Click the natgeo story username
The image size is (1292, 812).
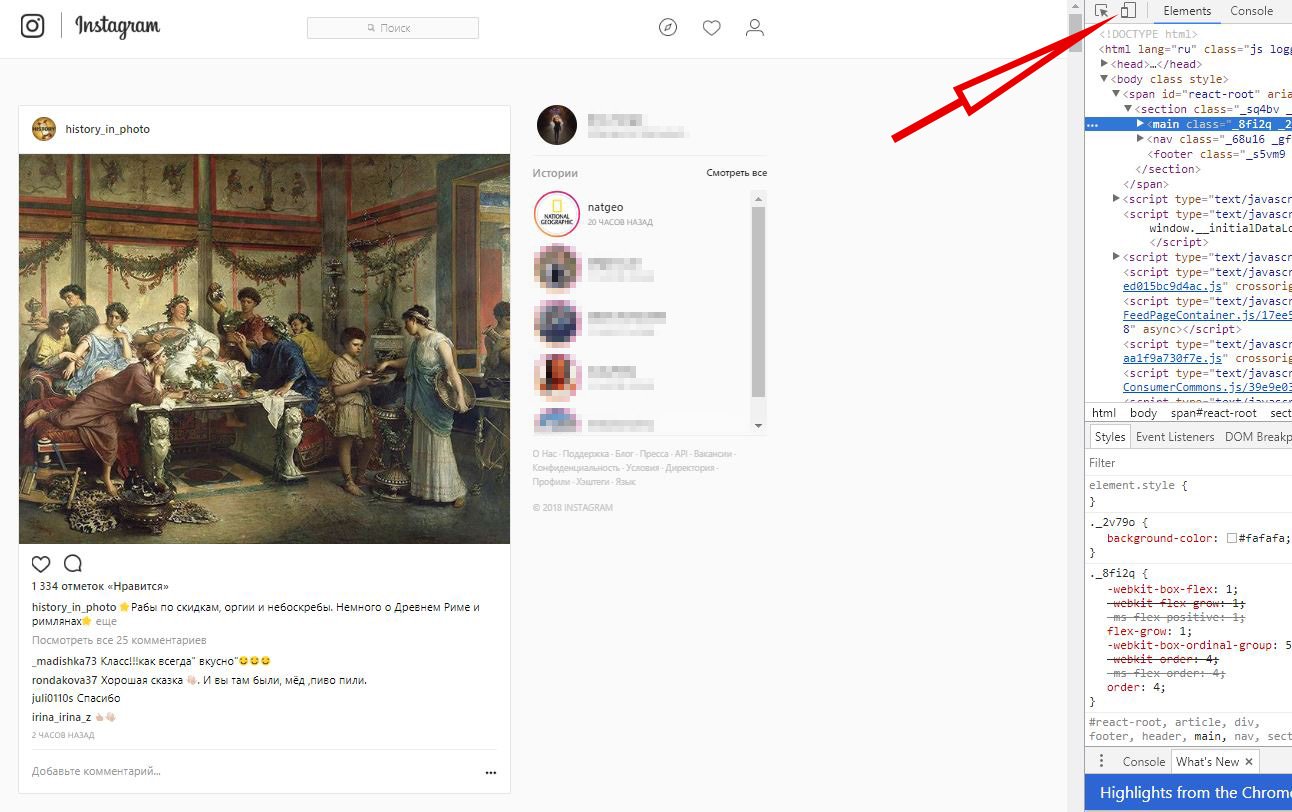[606, 207]
